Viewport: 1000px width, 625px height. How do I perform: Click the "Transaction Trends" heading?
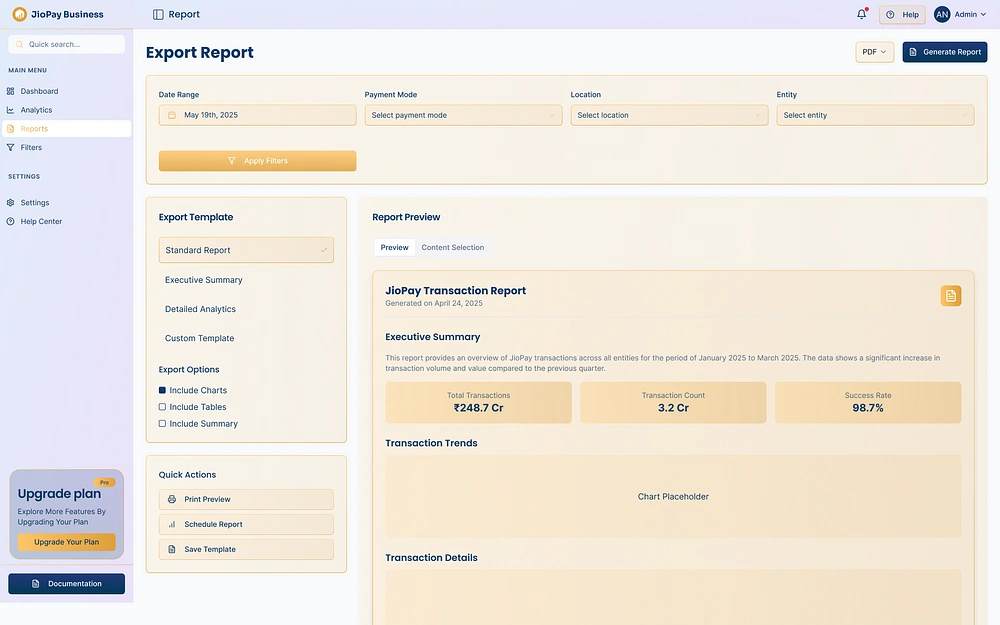(431, 443)
